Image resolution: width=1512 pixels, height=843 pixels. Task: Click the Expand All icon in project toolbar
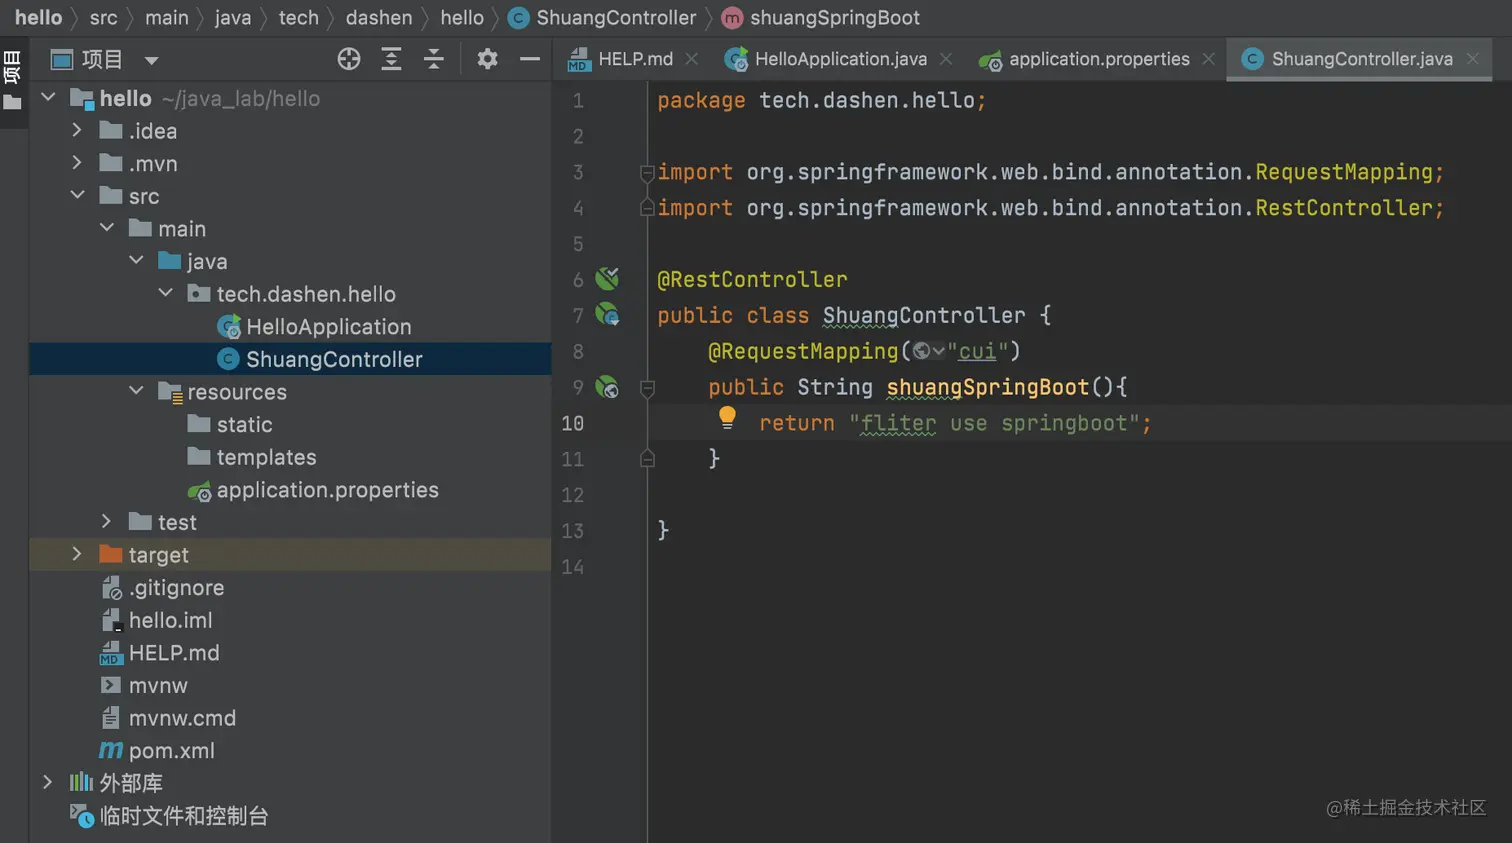tap(391, 59)
